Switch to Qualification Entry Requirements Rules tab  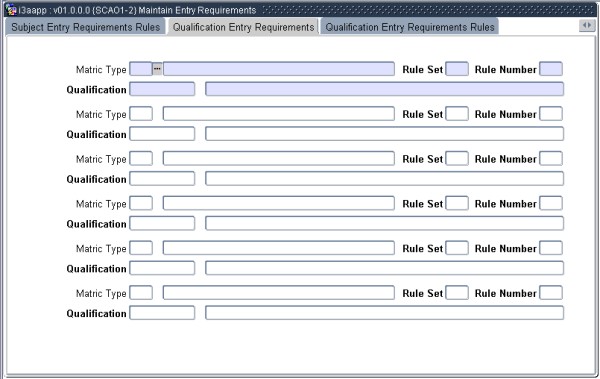tap(409, 27)
